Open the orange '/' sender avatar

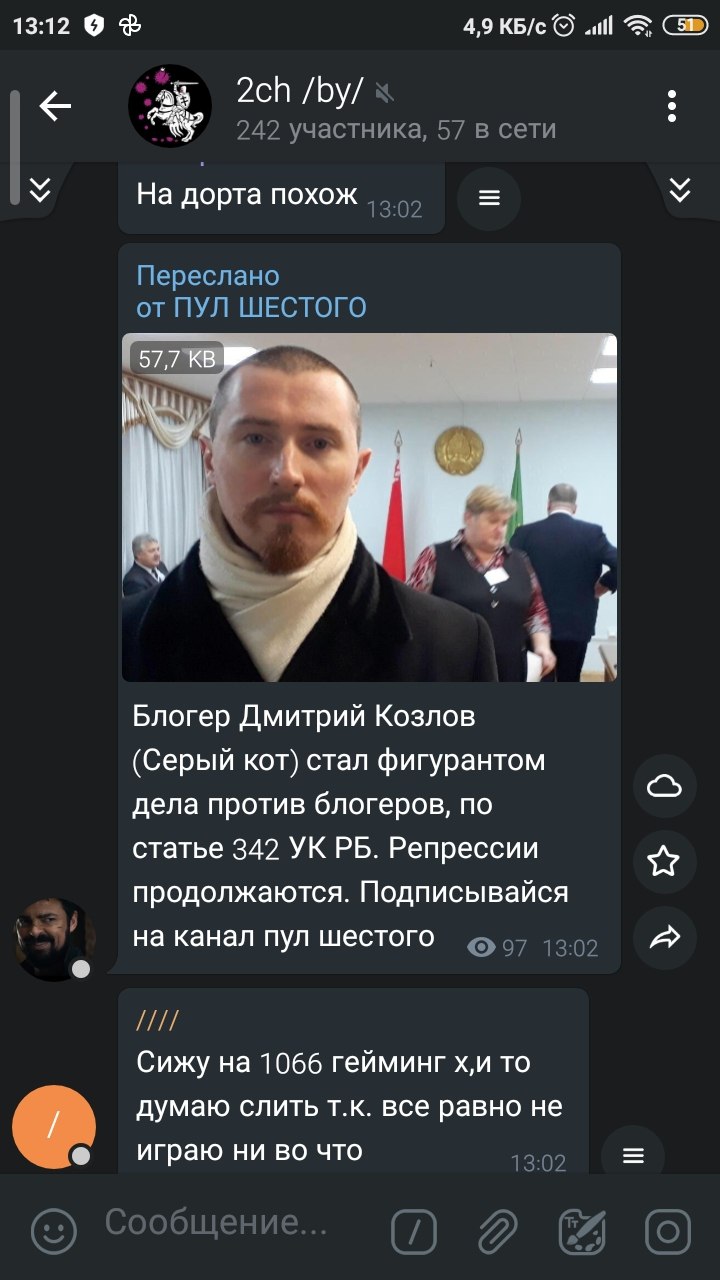(x=54, y=1127)
